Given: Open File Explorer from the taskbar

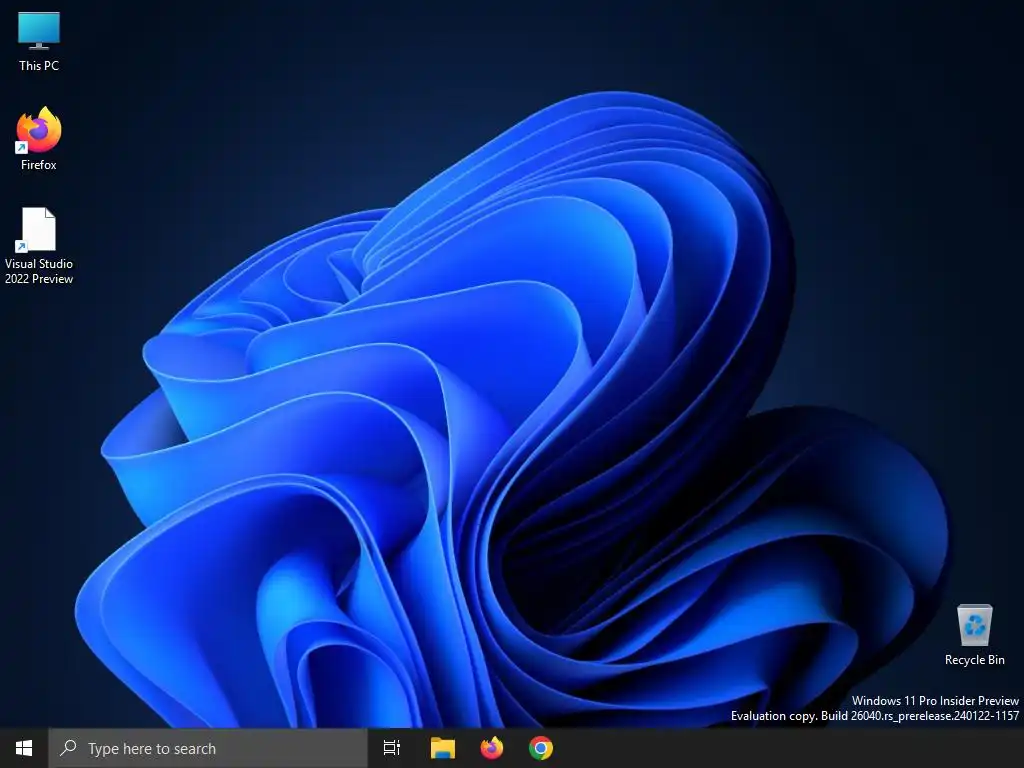Looking at the screenshot, I should 443,748.
